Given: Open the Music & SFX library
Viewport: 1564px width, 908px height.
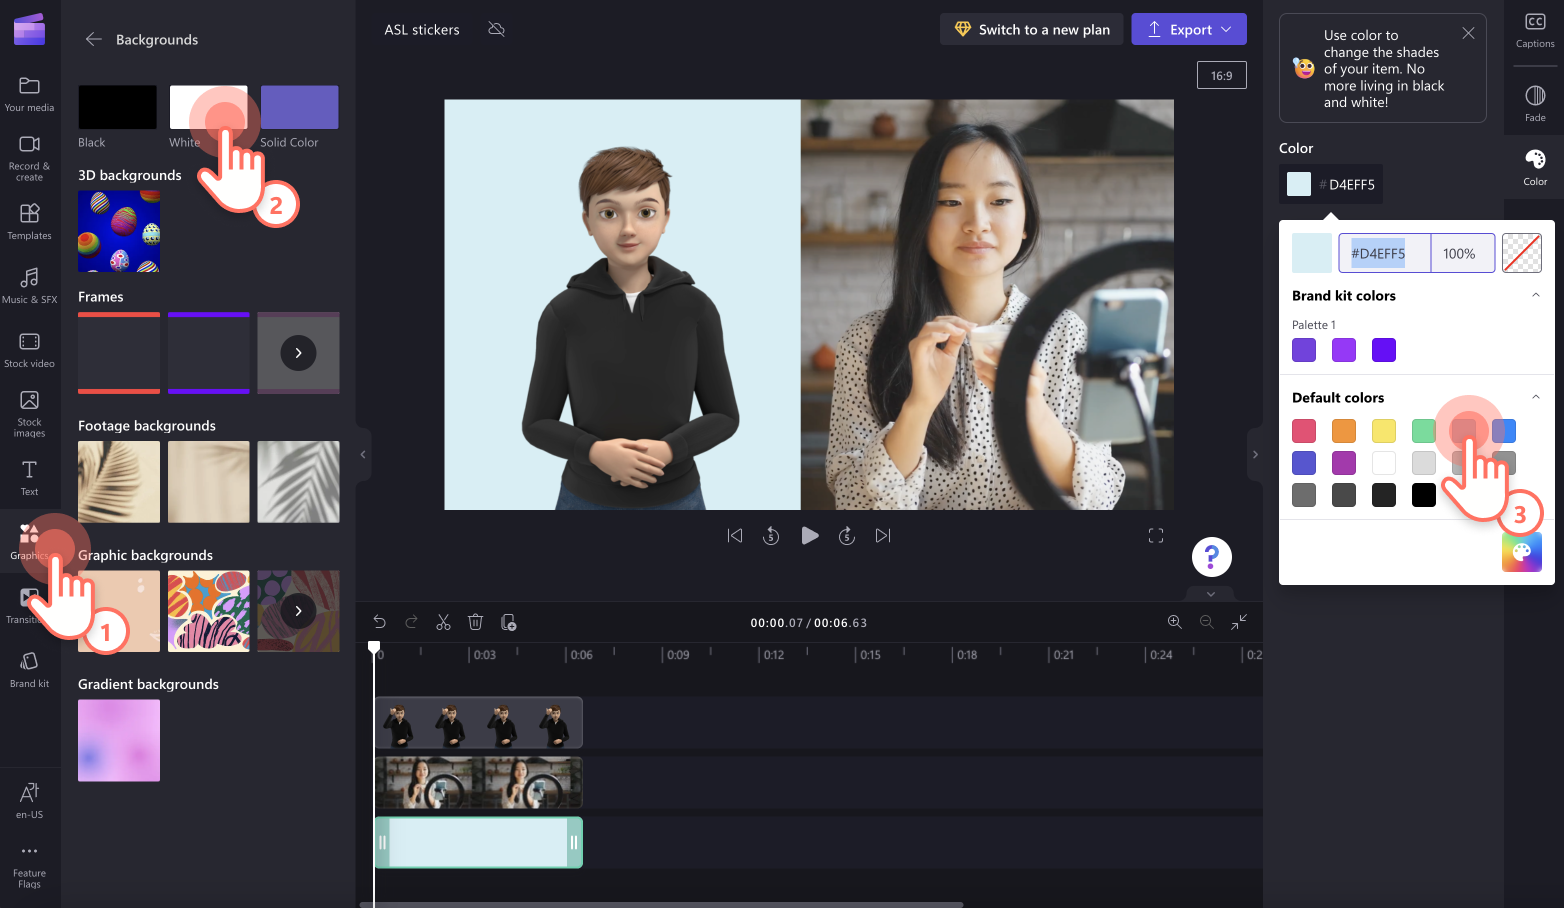Looking at the screenshot, I should tap(29, 285).
